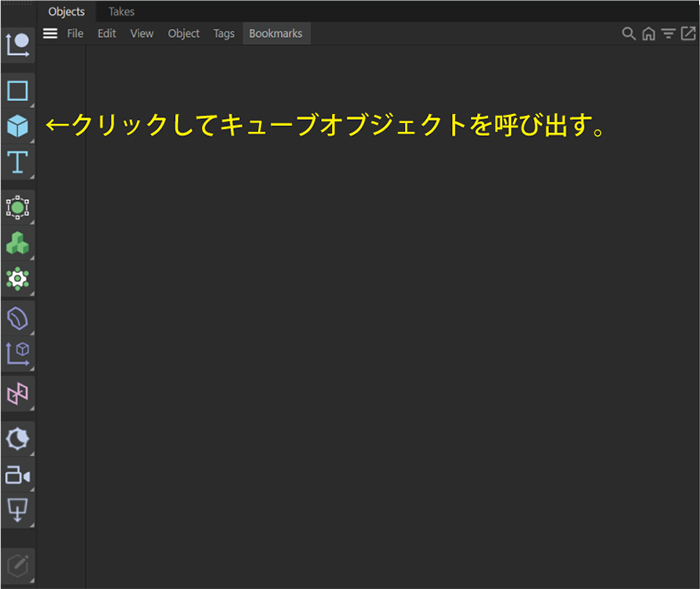Click the axis-and-cube icon in toolbar
Image resolution: width=700 pixels, height=589 pixels.
pyautogui.click(x=18, y=353)
